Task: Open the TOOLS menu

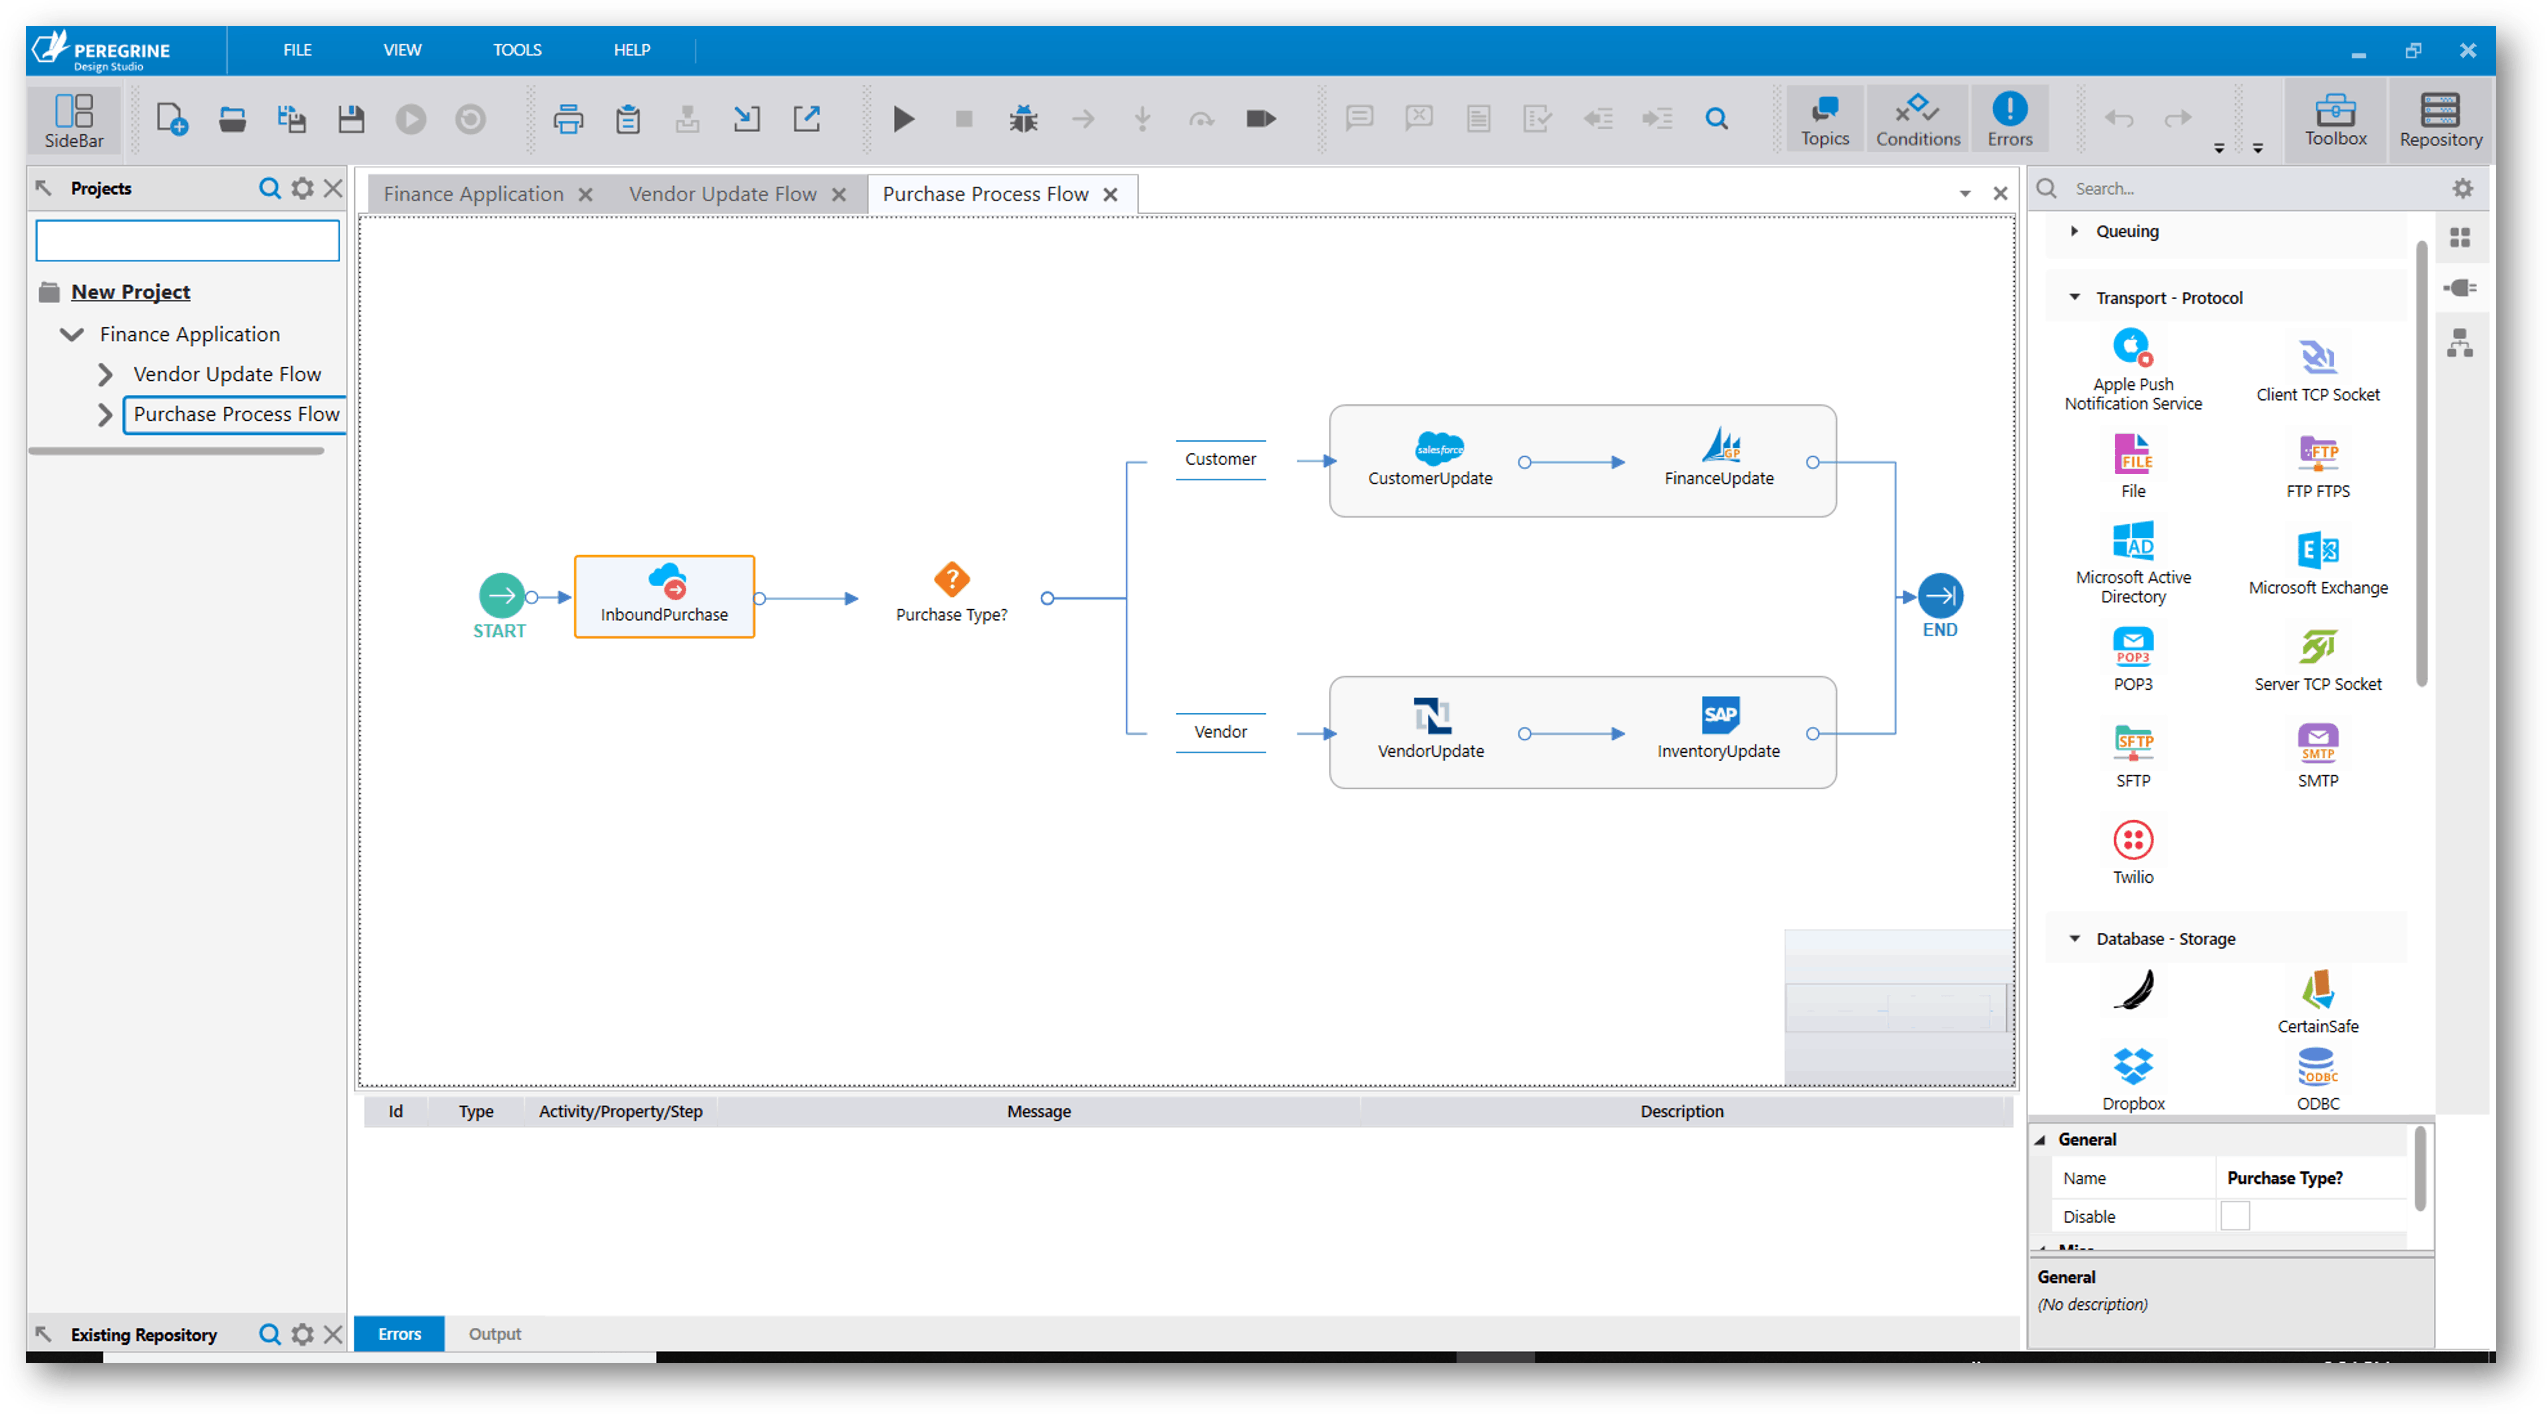Action: click(x=516, y=49)
